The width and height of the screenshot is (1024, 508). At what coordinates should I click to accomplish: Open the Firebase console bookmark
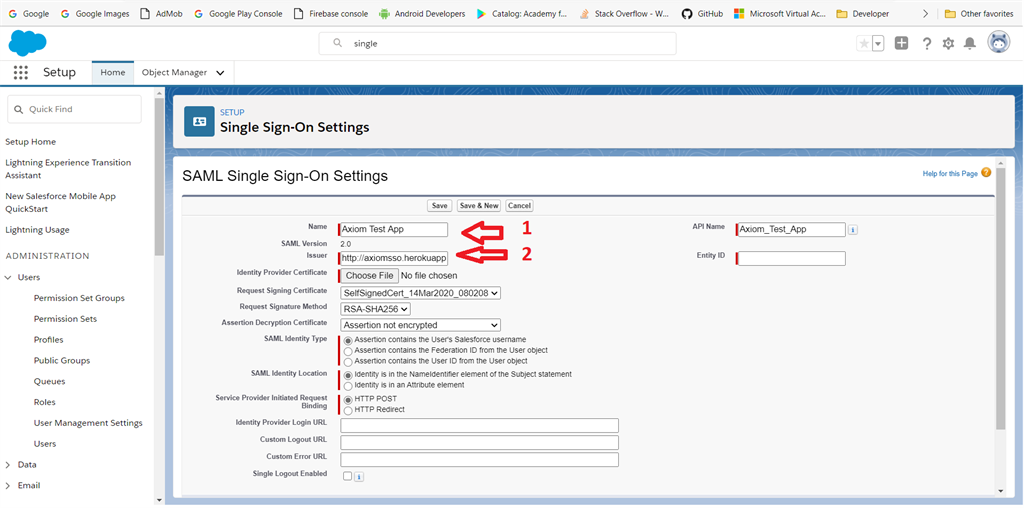point(331,13)
